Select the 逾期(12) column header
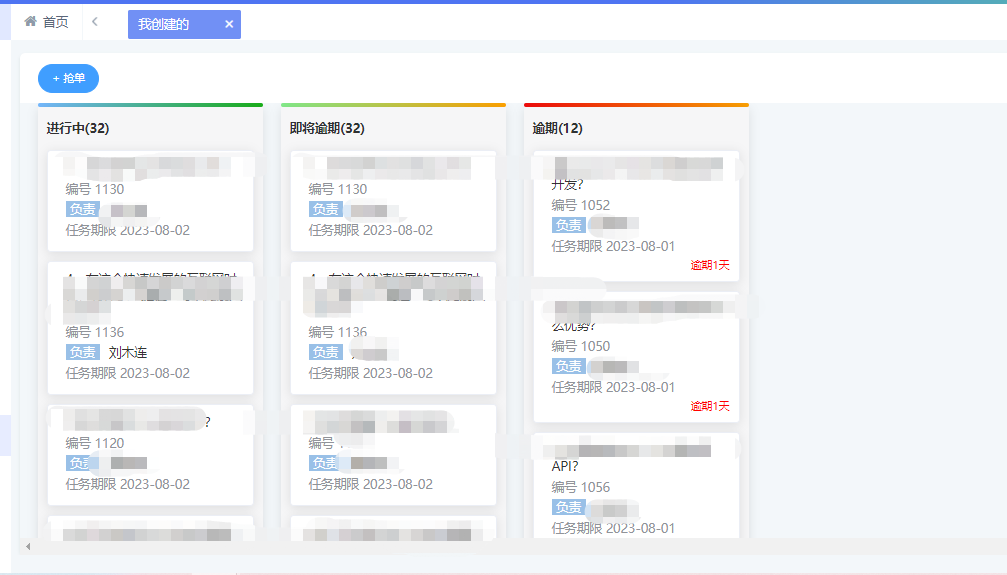The height and width of the screenshot is (575, 1007). (557, 128)
